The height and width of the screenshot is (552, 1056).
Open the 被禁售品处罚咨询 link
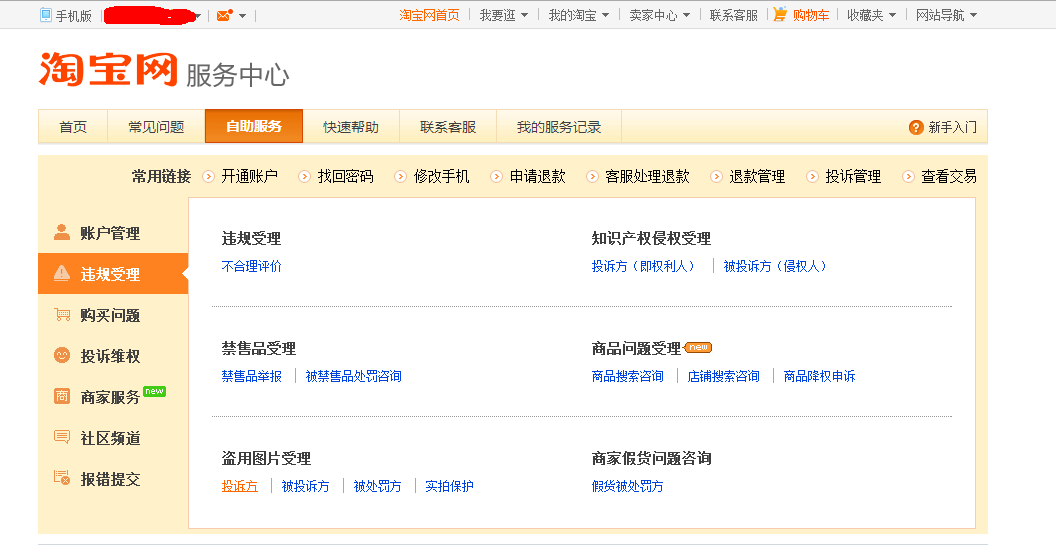pos(354,376)
